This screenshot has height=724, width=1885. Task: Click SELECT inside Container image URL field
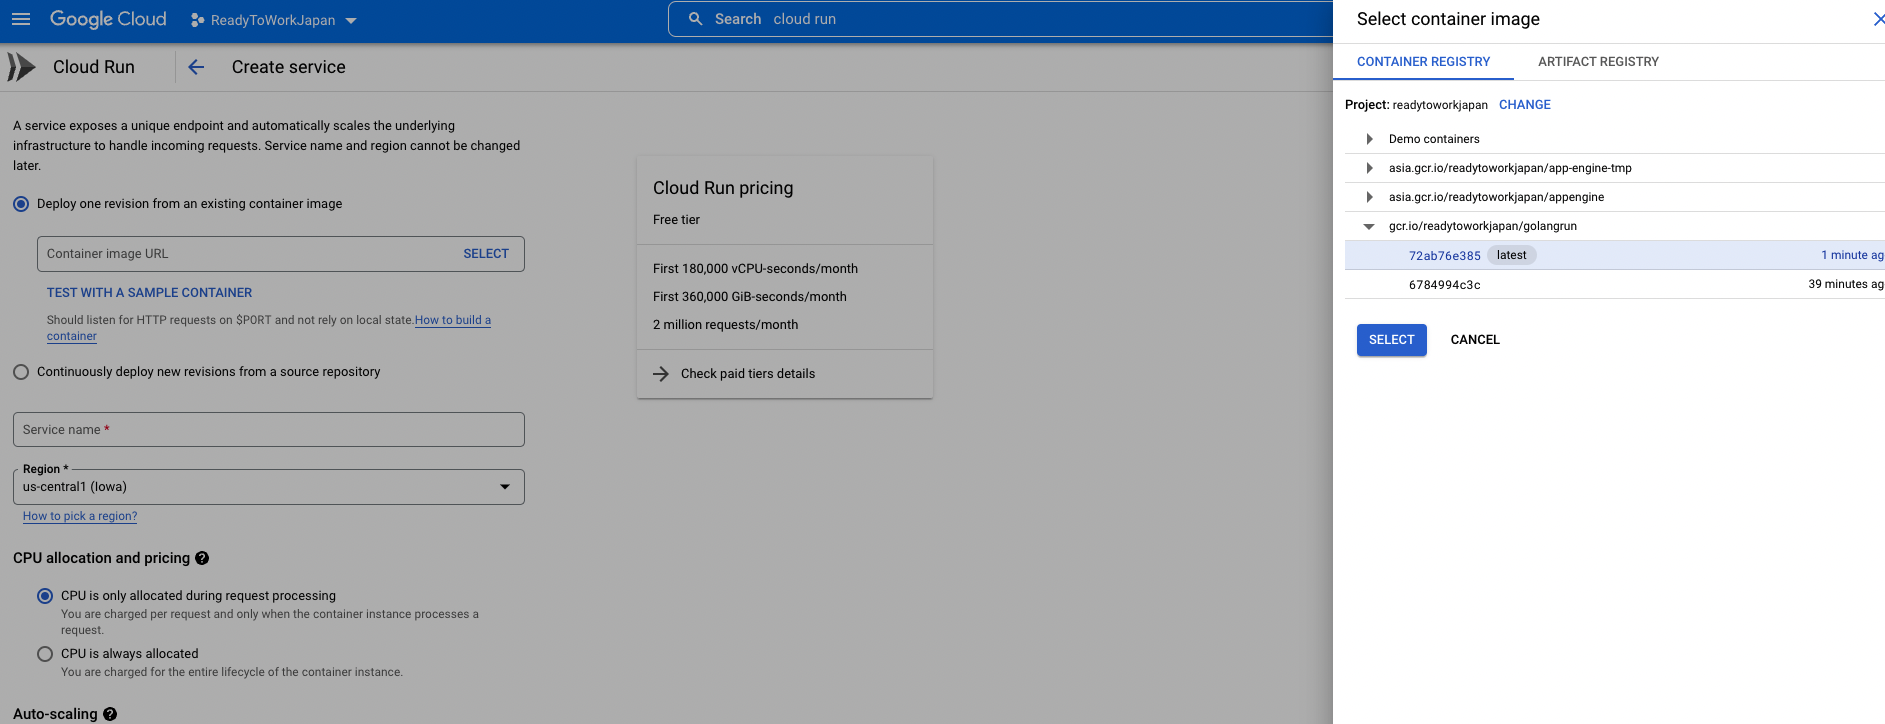486,254
